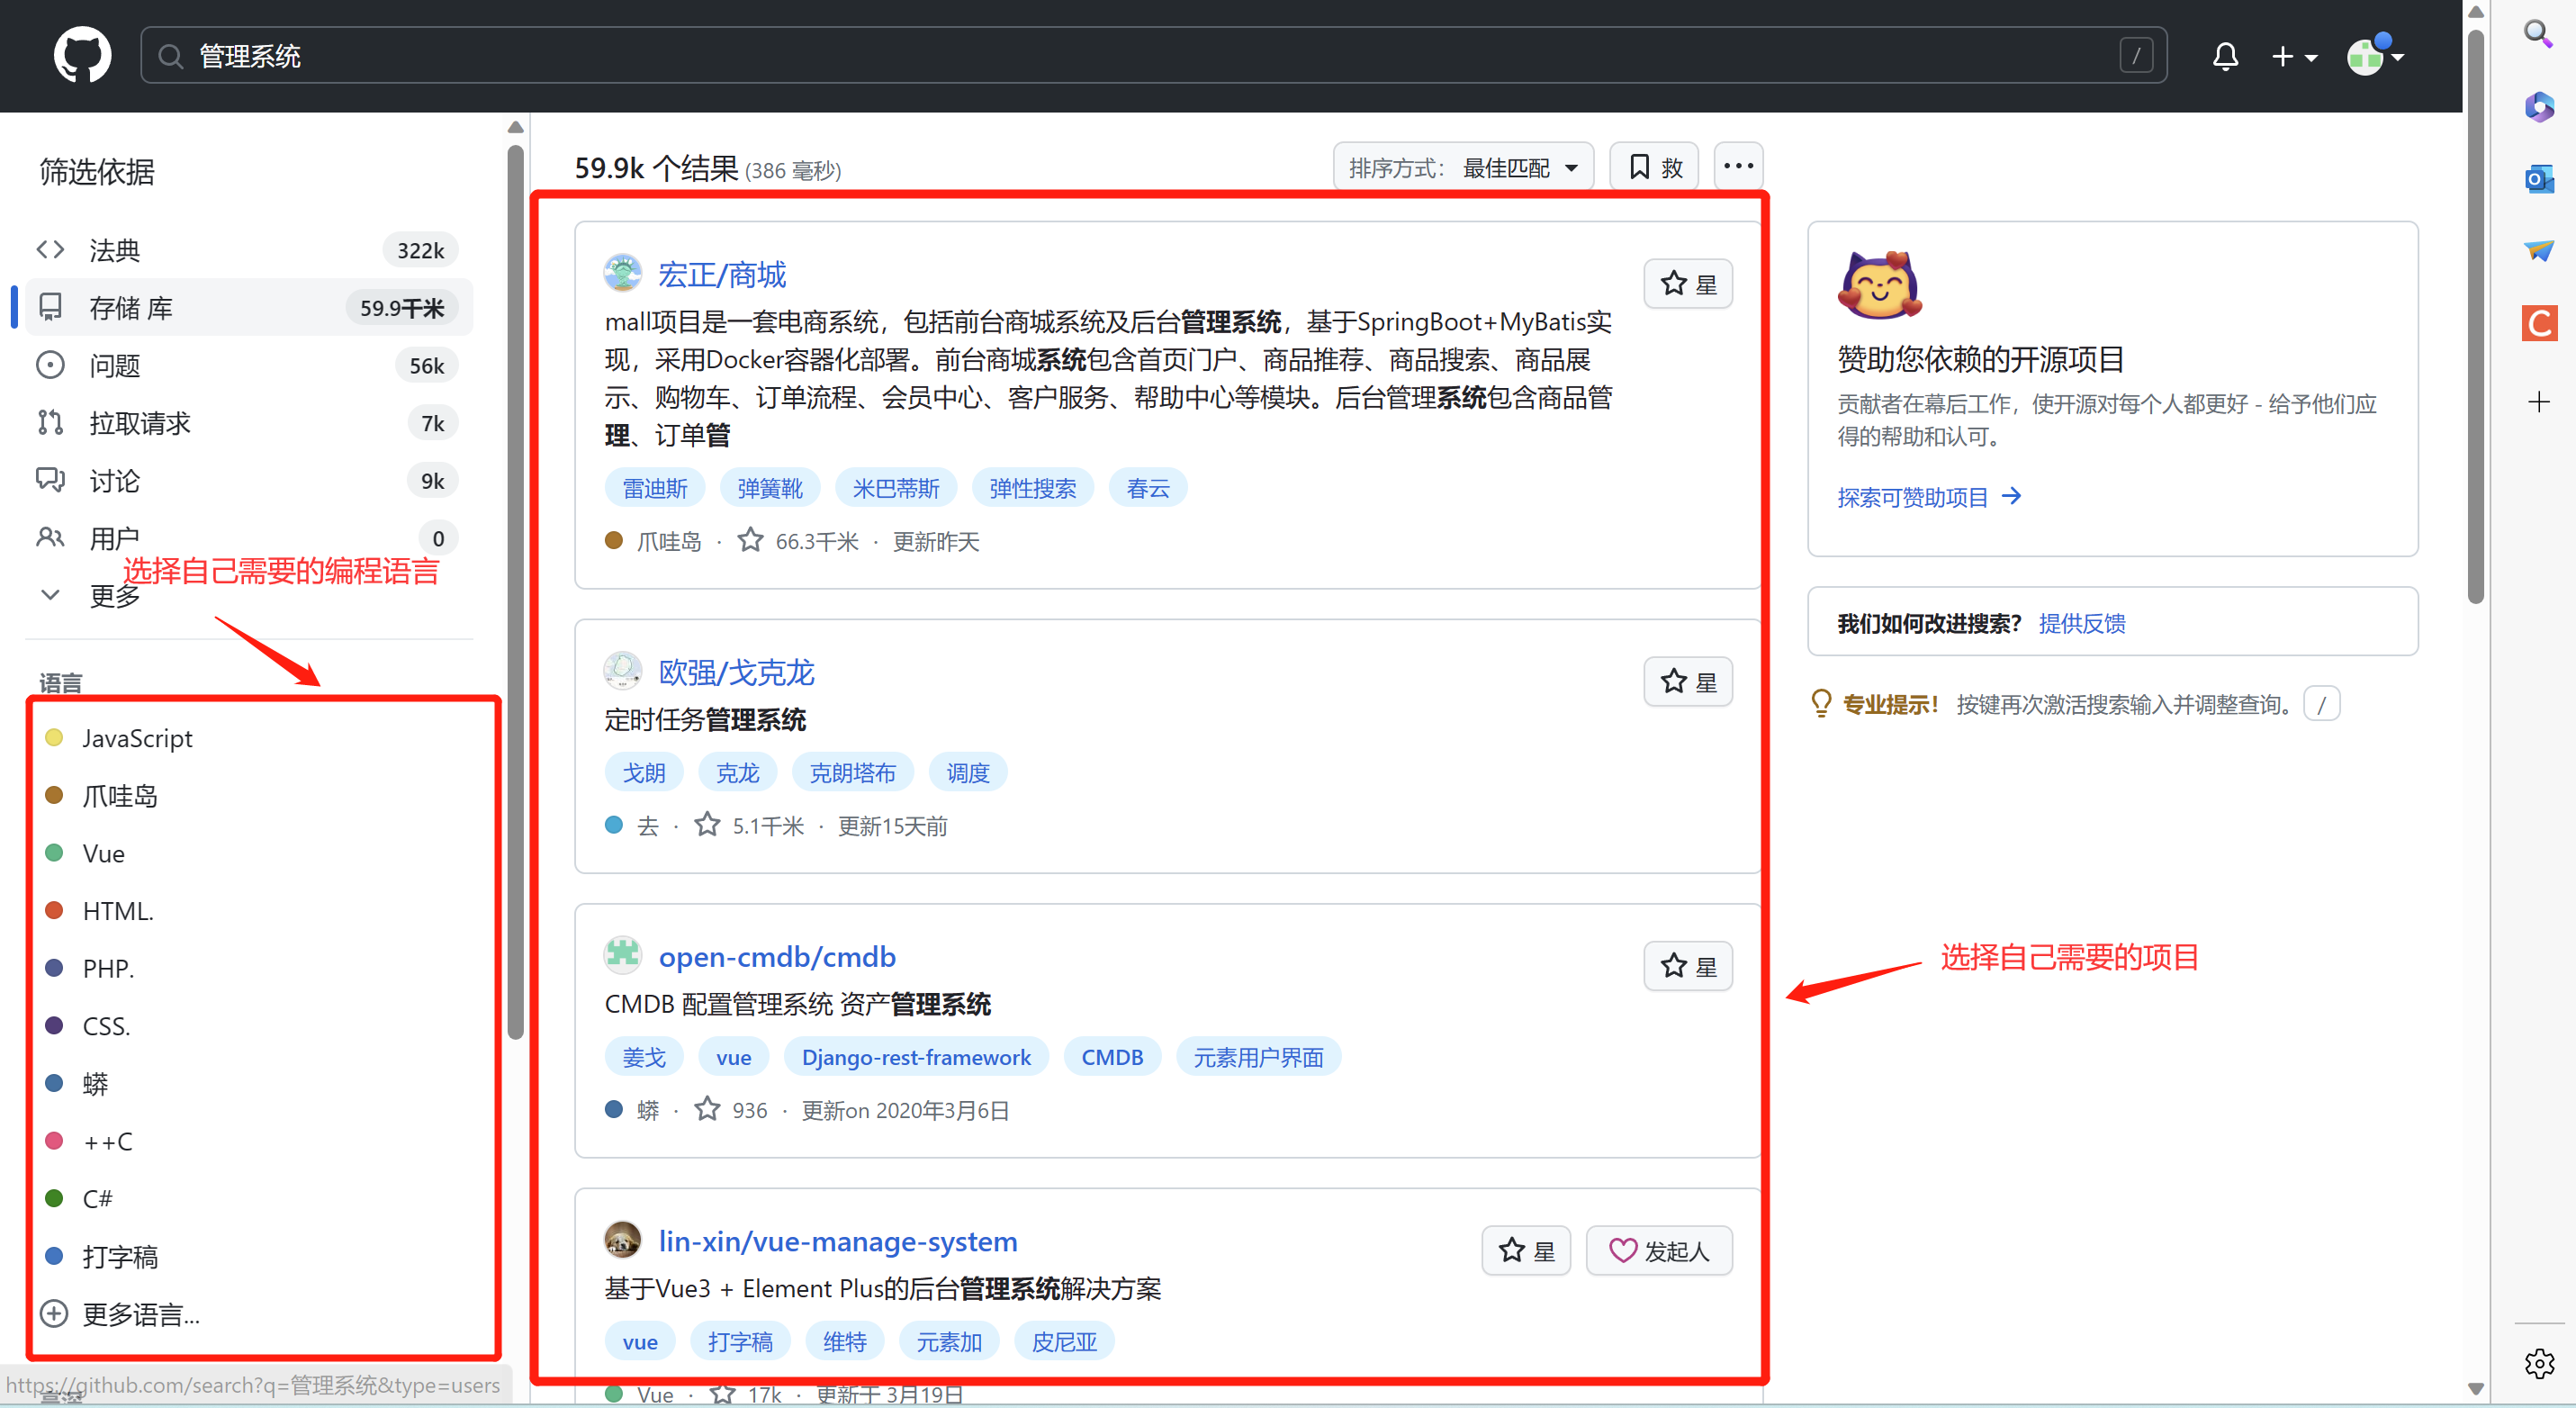Open the three-dots more options menu
Image resolution: width=2576 pixels, height=1408 pixels.
click(x=1738, y=167)
